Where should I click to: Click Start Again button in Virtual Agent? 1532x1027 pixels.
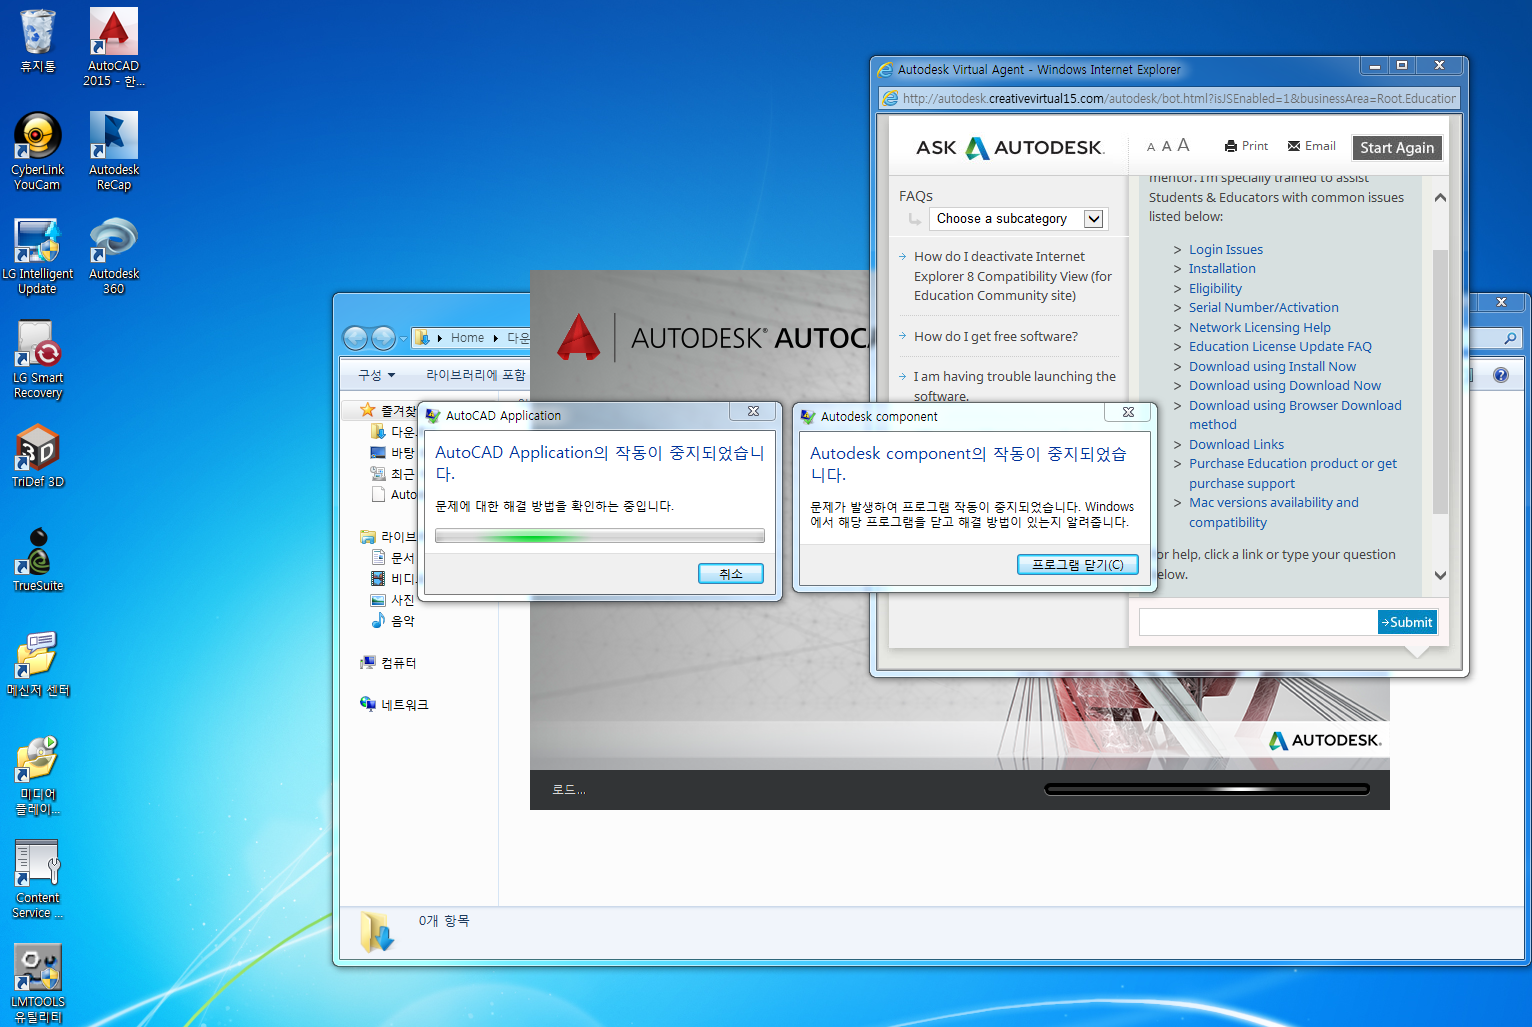pos(1397,147)
